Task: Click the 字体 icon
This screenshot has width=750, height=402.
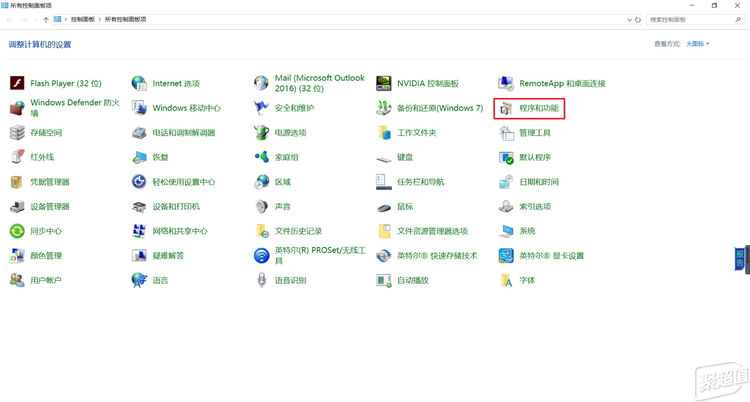Action: pos(506,281)
